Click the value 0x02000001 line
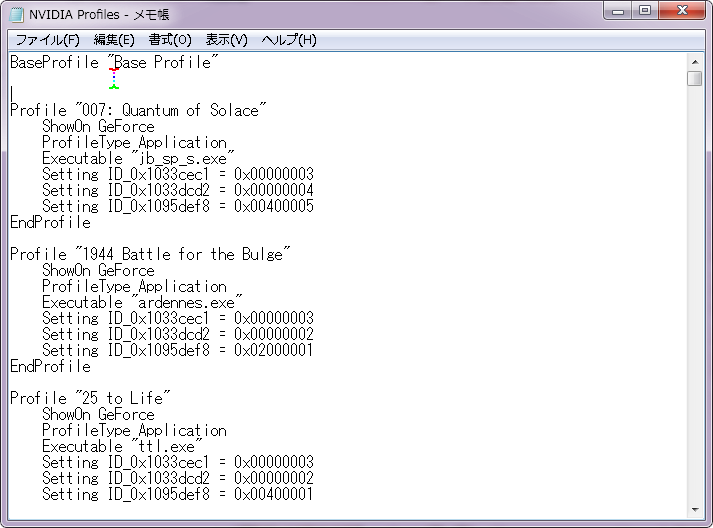This screenshot has height=528, width=713. pyautogui.click(x=178, y=350)
